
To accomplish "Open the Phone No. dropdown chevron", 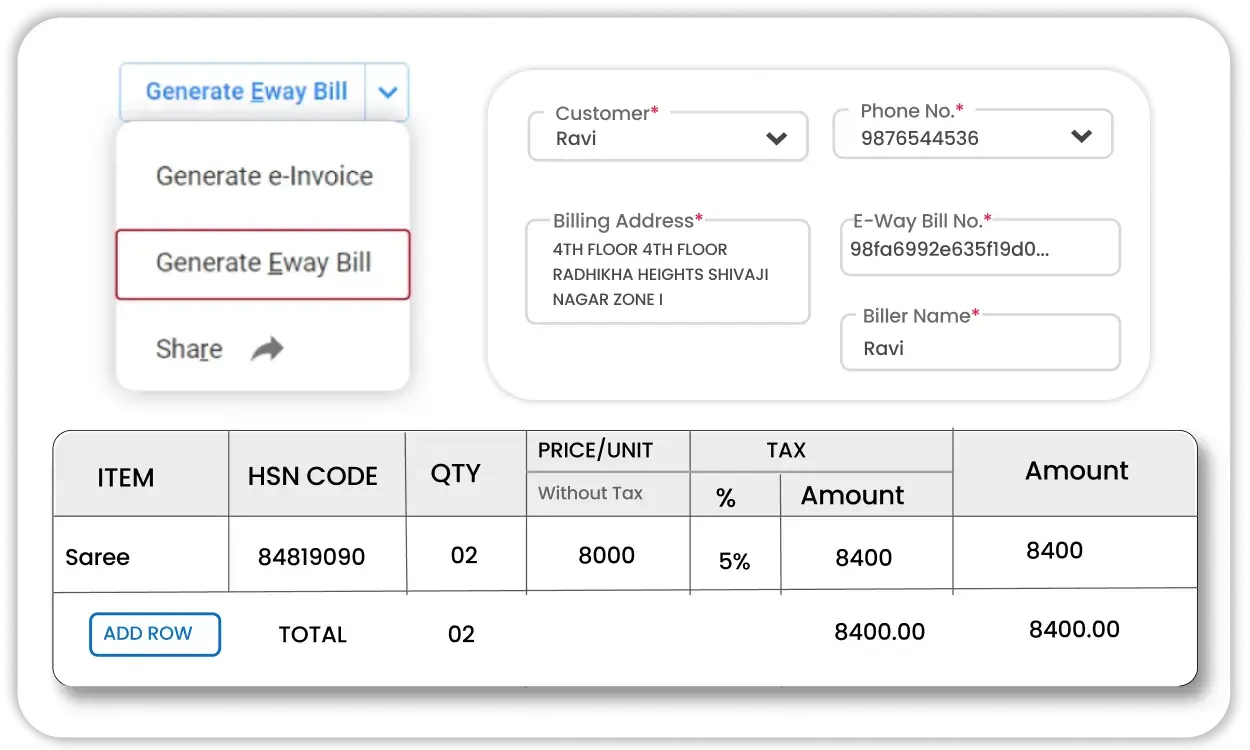I will [1081, 137].
